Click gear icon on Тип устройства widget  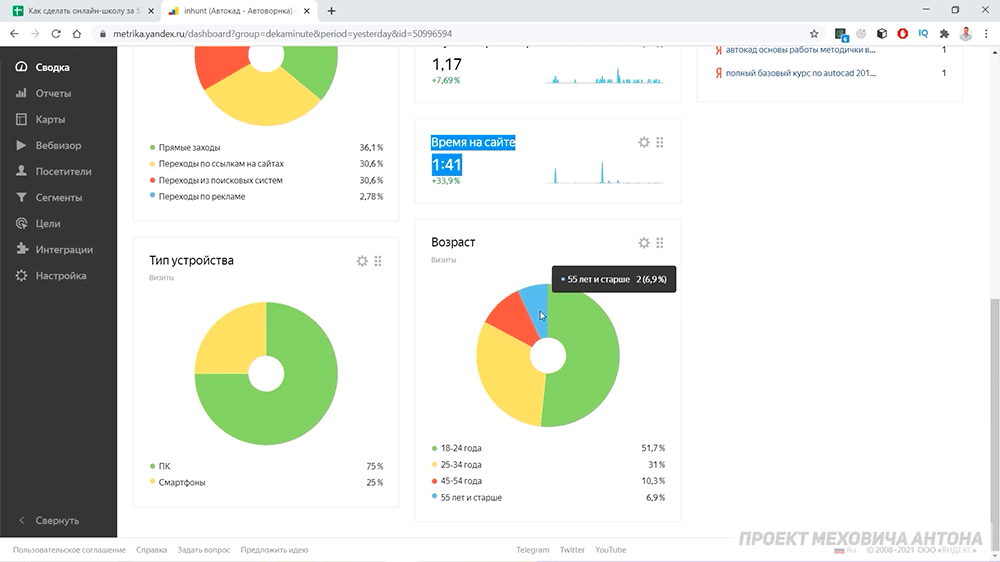(x=362, y=261)
